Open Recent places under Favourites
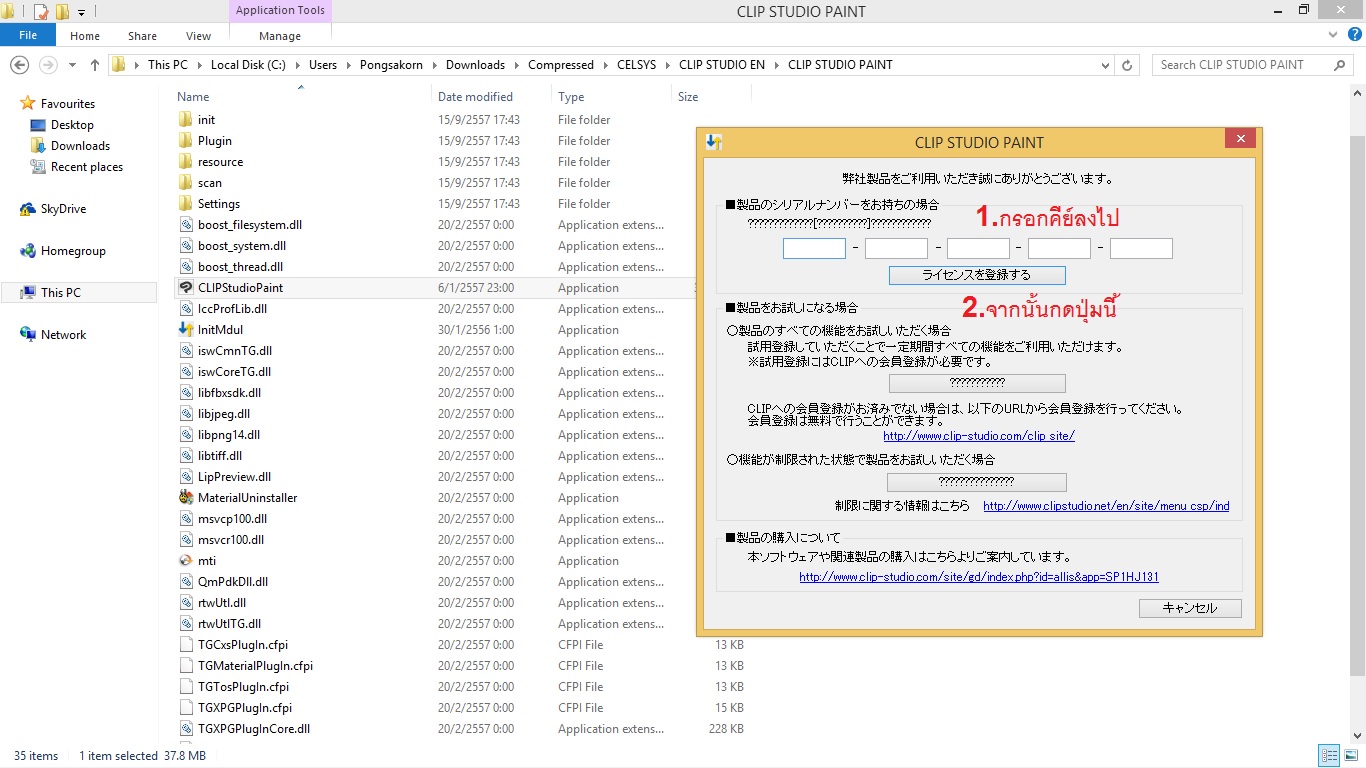The width and height of the screenshot is (1366, 768). (77, 167)
